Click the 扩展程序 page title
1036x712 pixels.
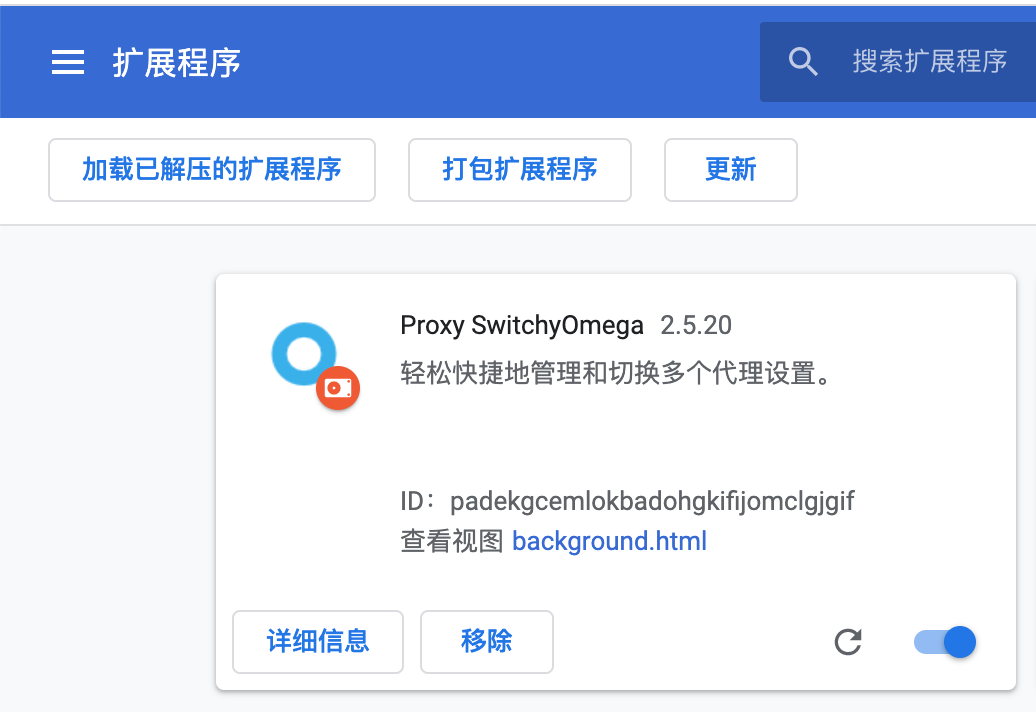[x=176, y=63]
